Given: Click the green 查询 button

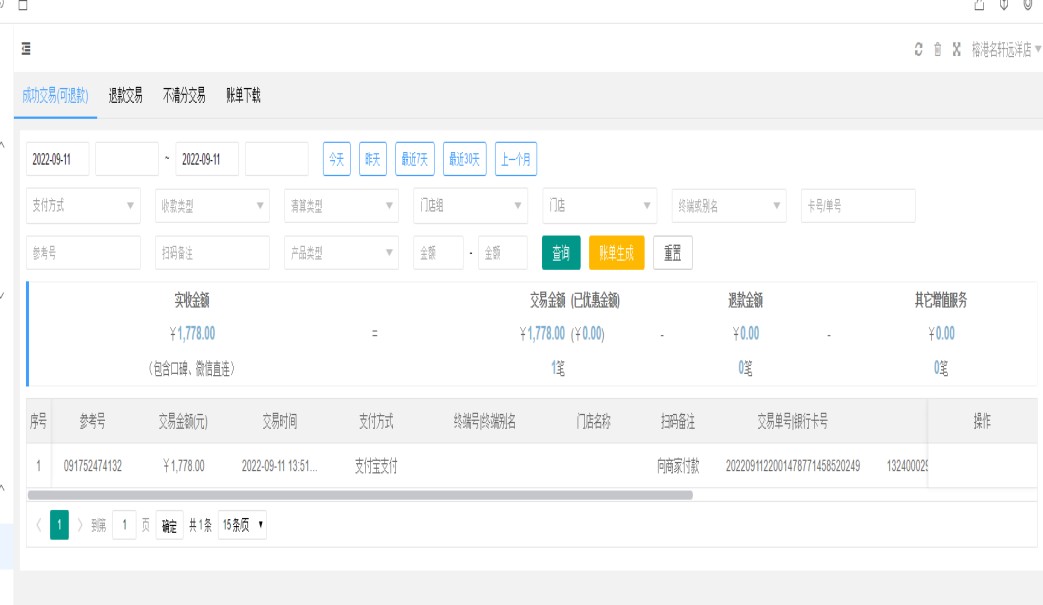Looking at the screenshot, I should click(x=561, y=253).
